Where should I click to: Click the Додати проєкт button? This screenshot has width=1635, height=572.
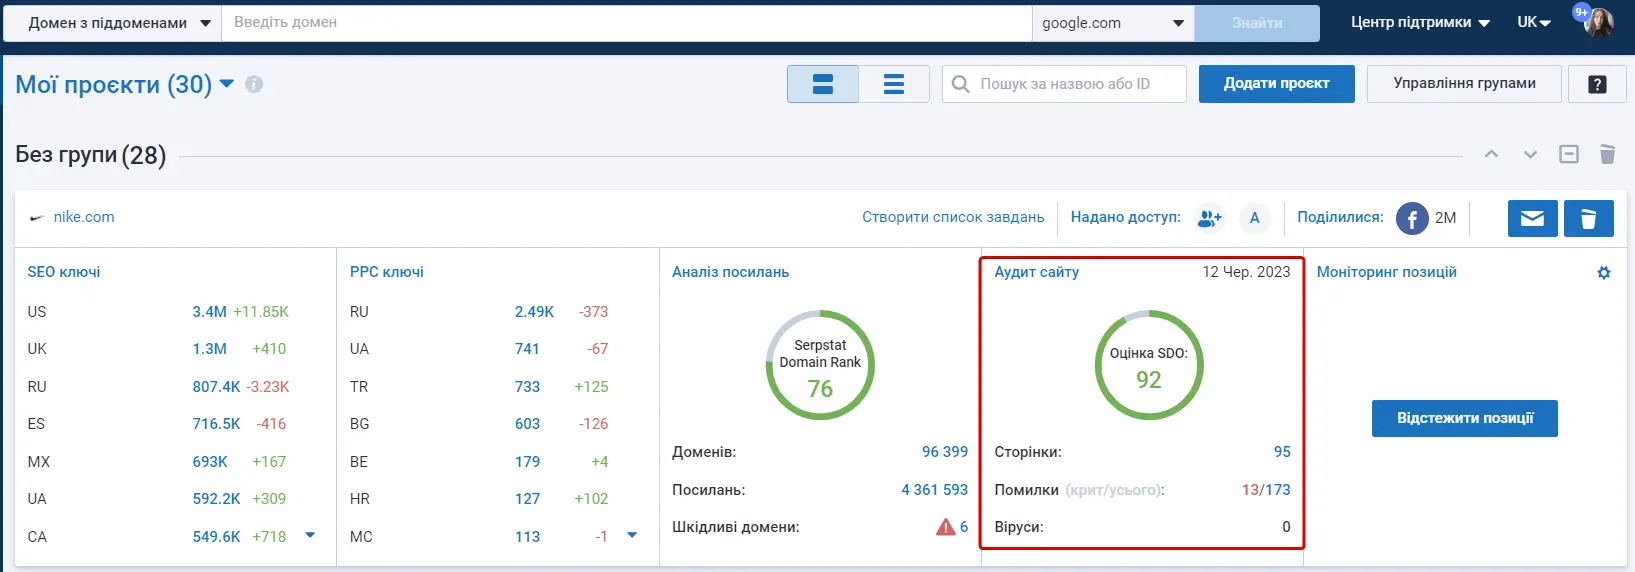(1276, 84)
